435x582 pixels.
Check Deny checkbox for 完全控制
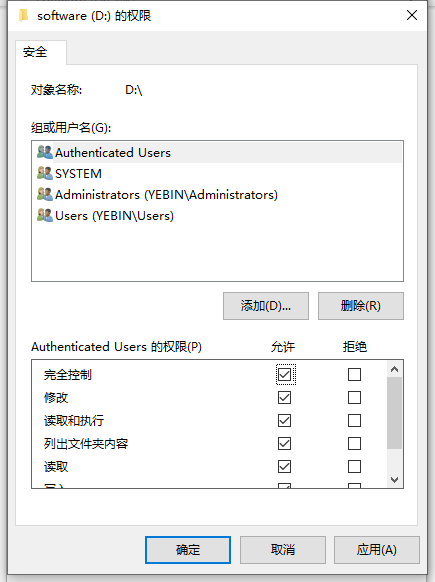tap(354, 374)
